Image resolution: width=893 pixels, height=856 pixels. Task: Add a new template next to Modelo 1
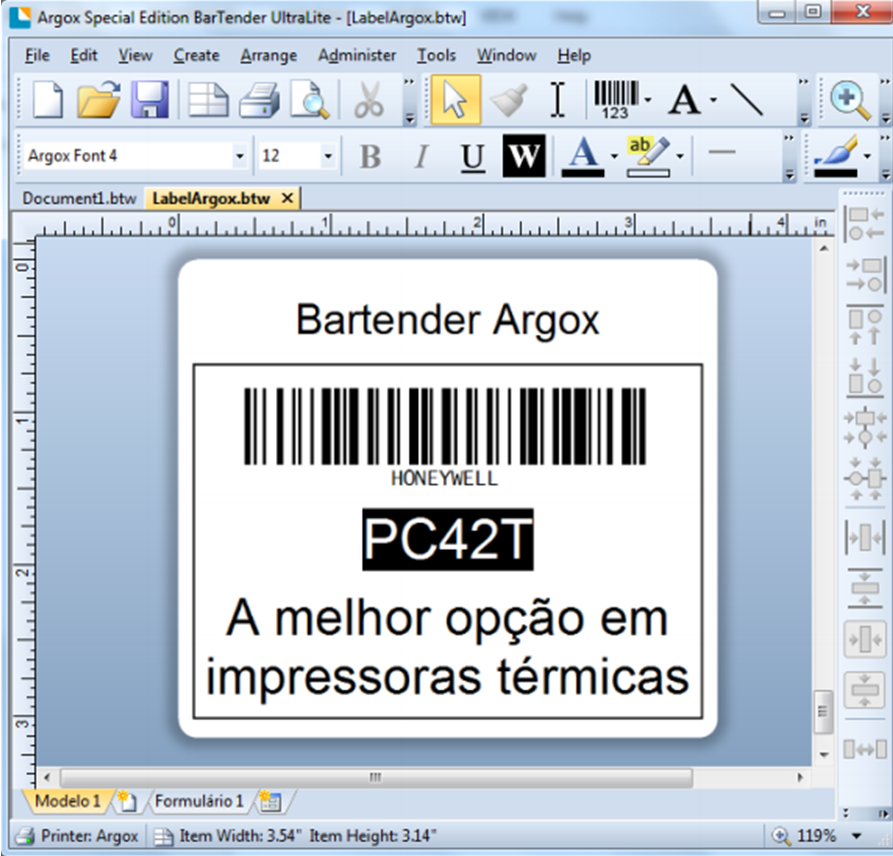[128, 801]
